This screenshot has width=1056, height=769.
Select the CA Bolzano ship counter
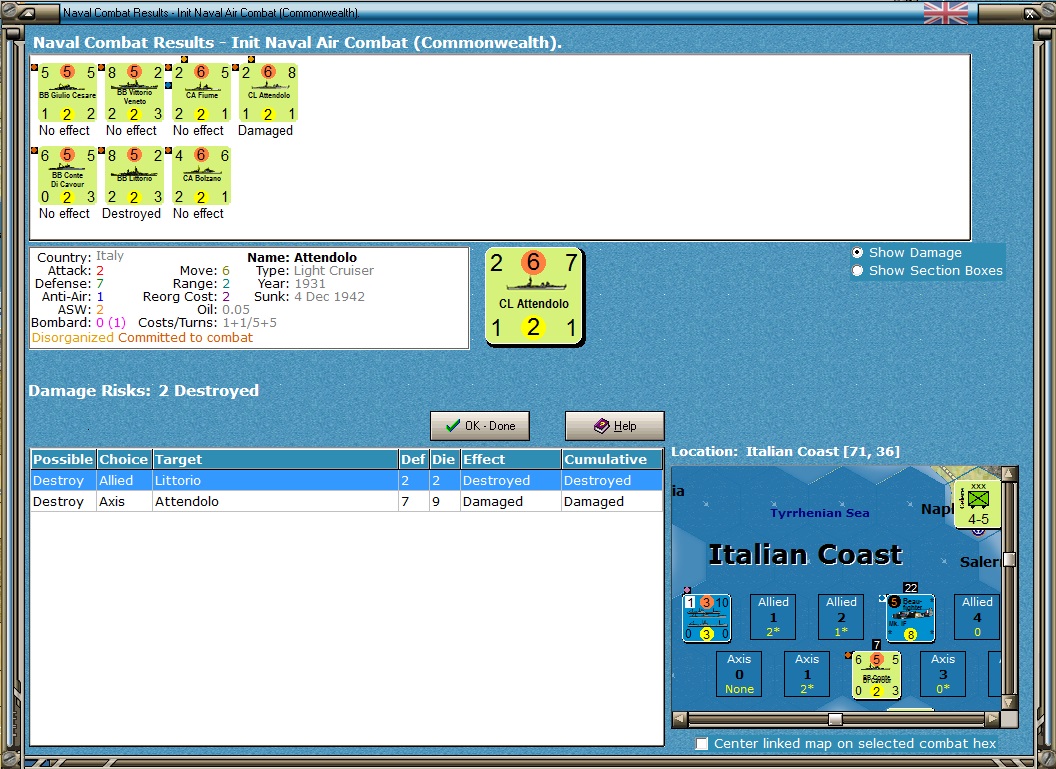tap(201, 176)
